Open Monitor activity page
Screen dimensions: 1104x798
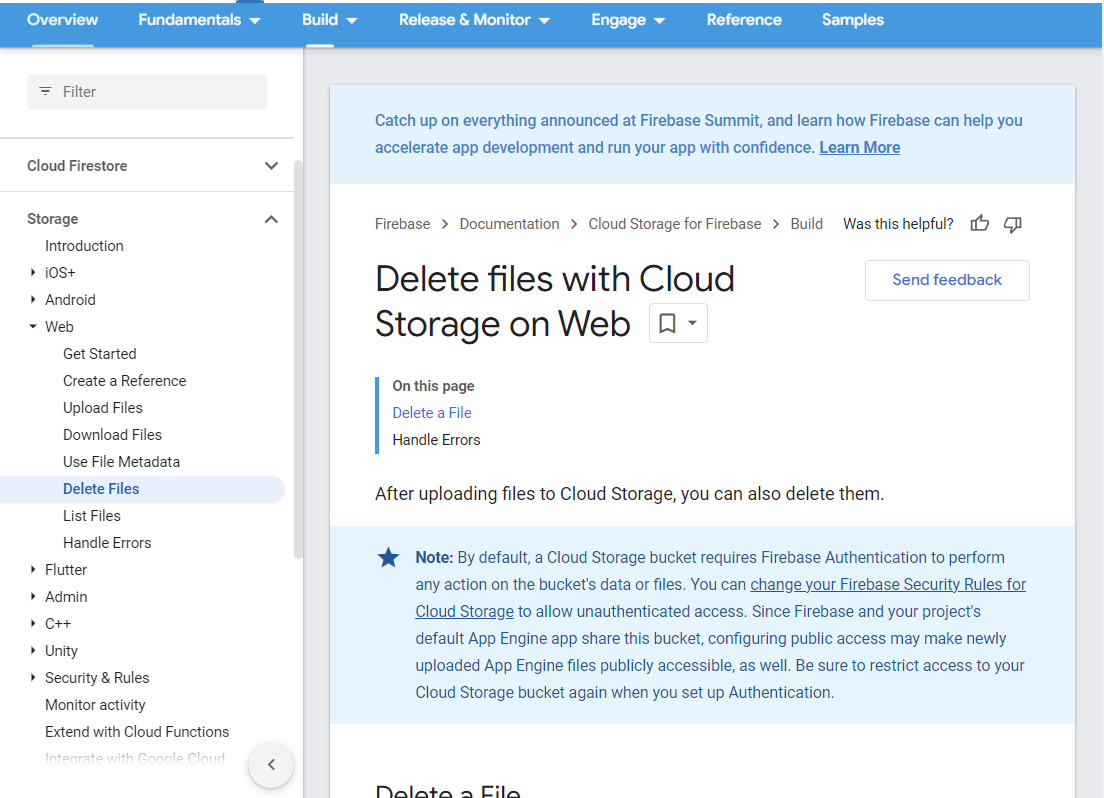pos(95,705)
